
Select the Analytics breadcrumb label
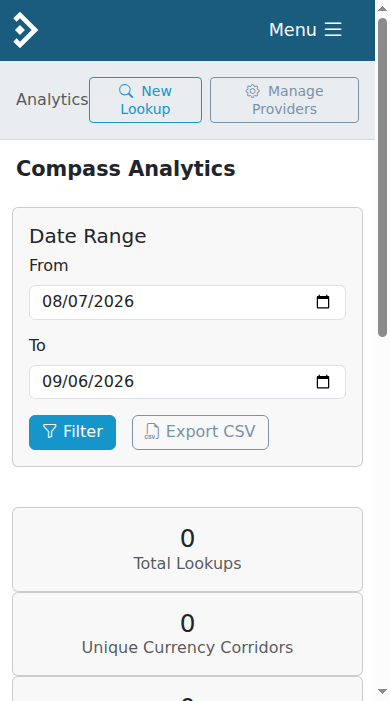(52, 99)
